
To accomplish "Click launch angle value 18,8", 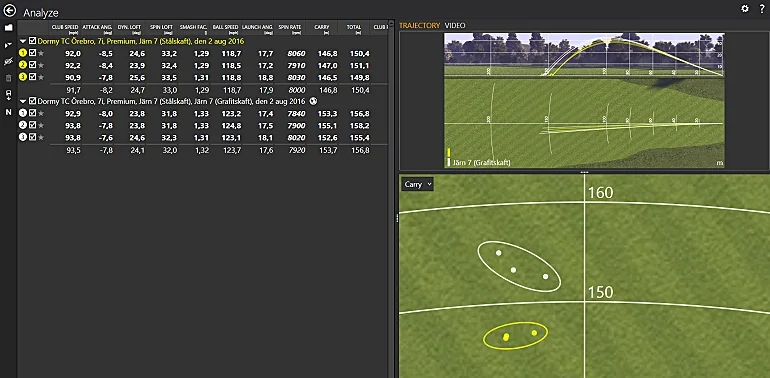I will point(266,77).
